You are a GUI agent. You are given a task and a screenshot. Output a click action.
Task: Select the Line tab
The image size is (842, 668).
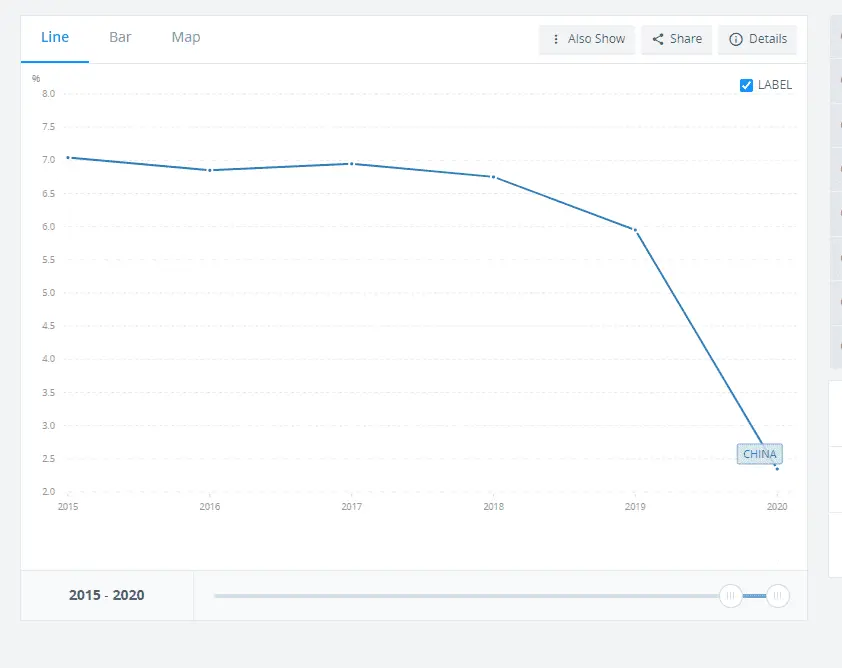point(55,37)
